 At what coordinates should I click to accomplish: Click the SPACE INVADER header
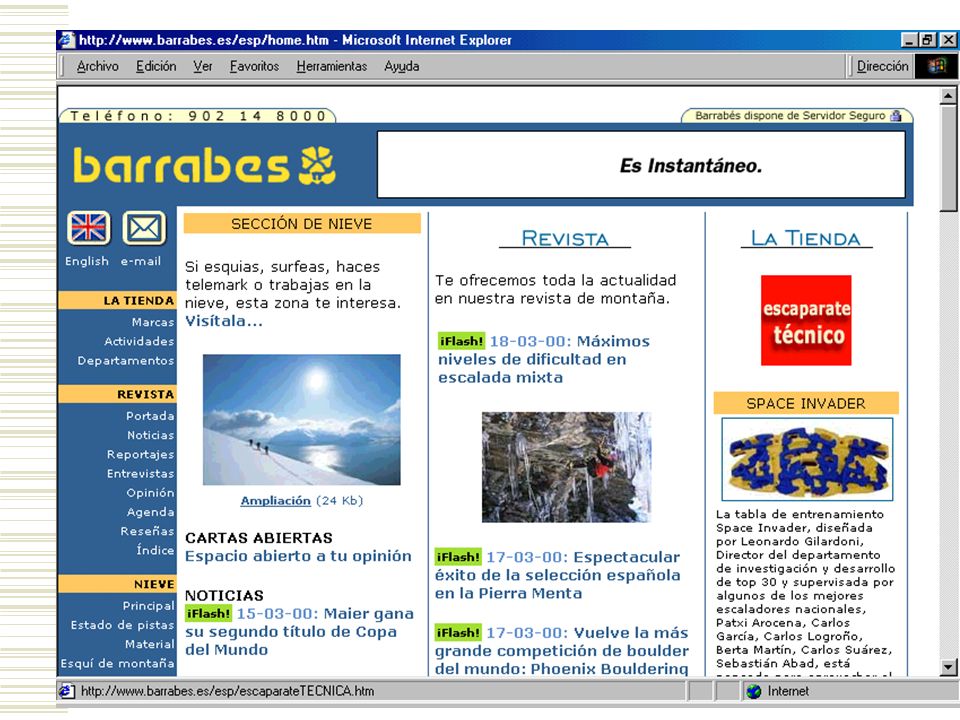(806, 403)
